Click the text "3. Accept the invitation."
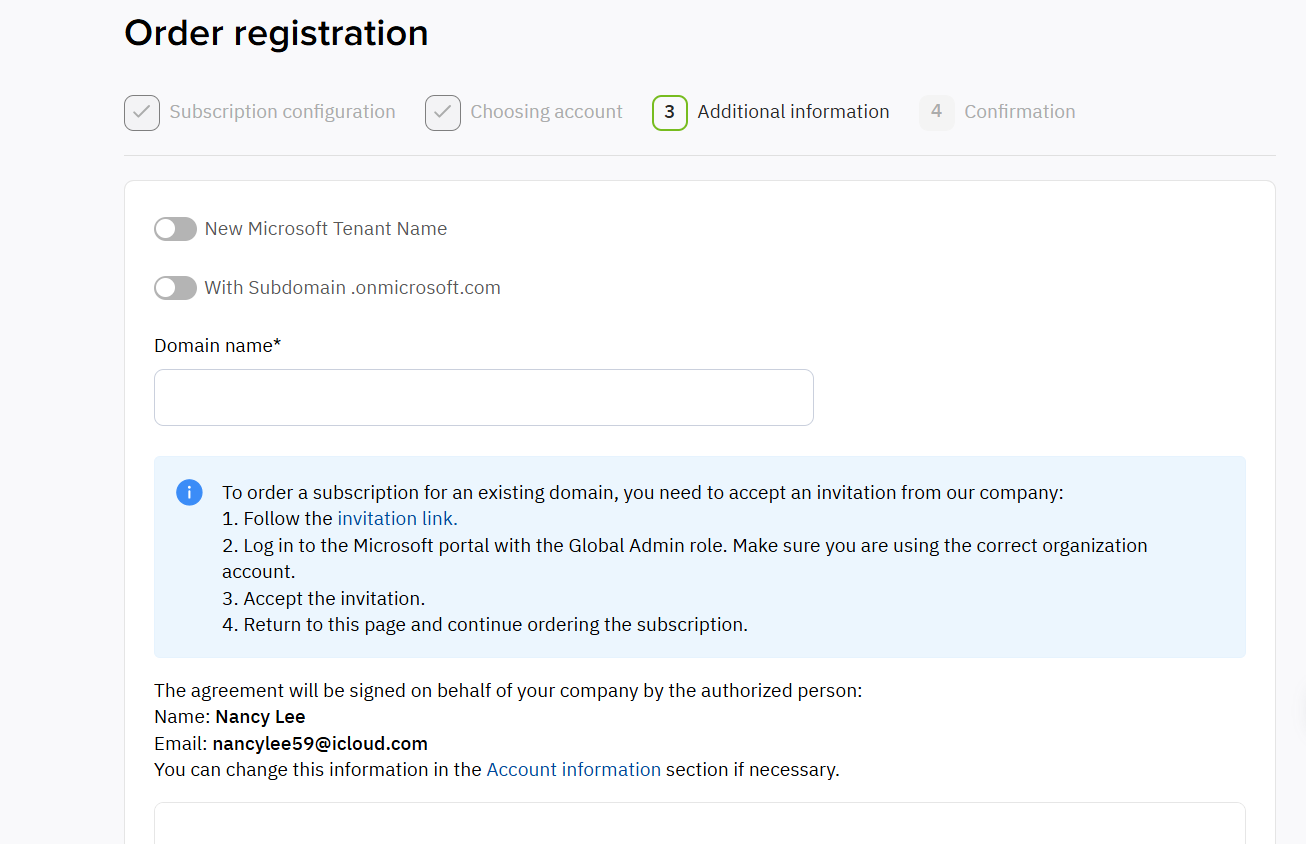 [x=324, y=598]
